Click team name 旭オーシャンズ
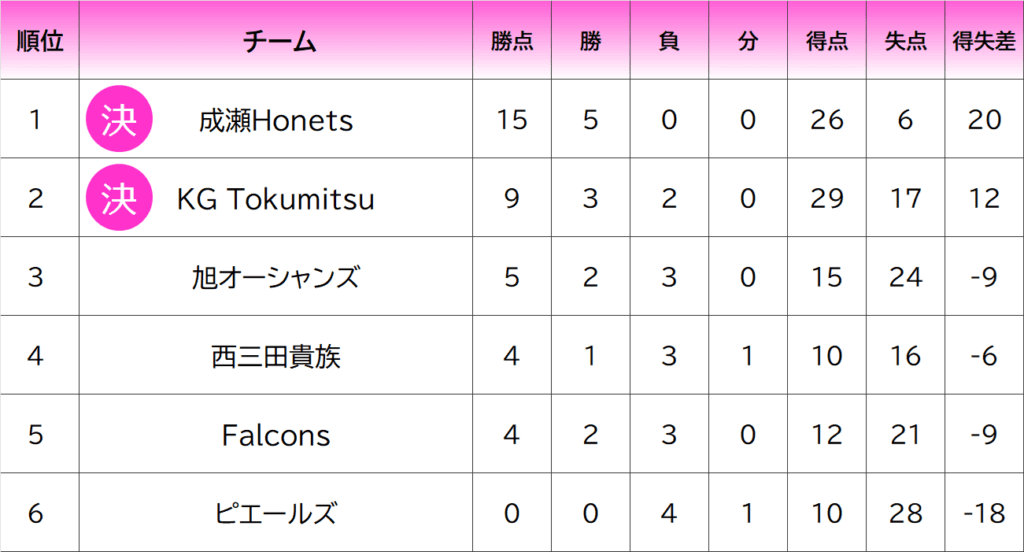Image resolution: width=1024 pixels, height=552 pixels. 276,278
